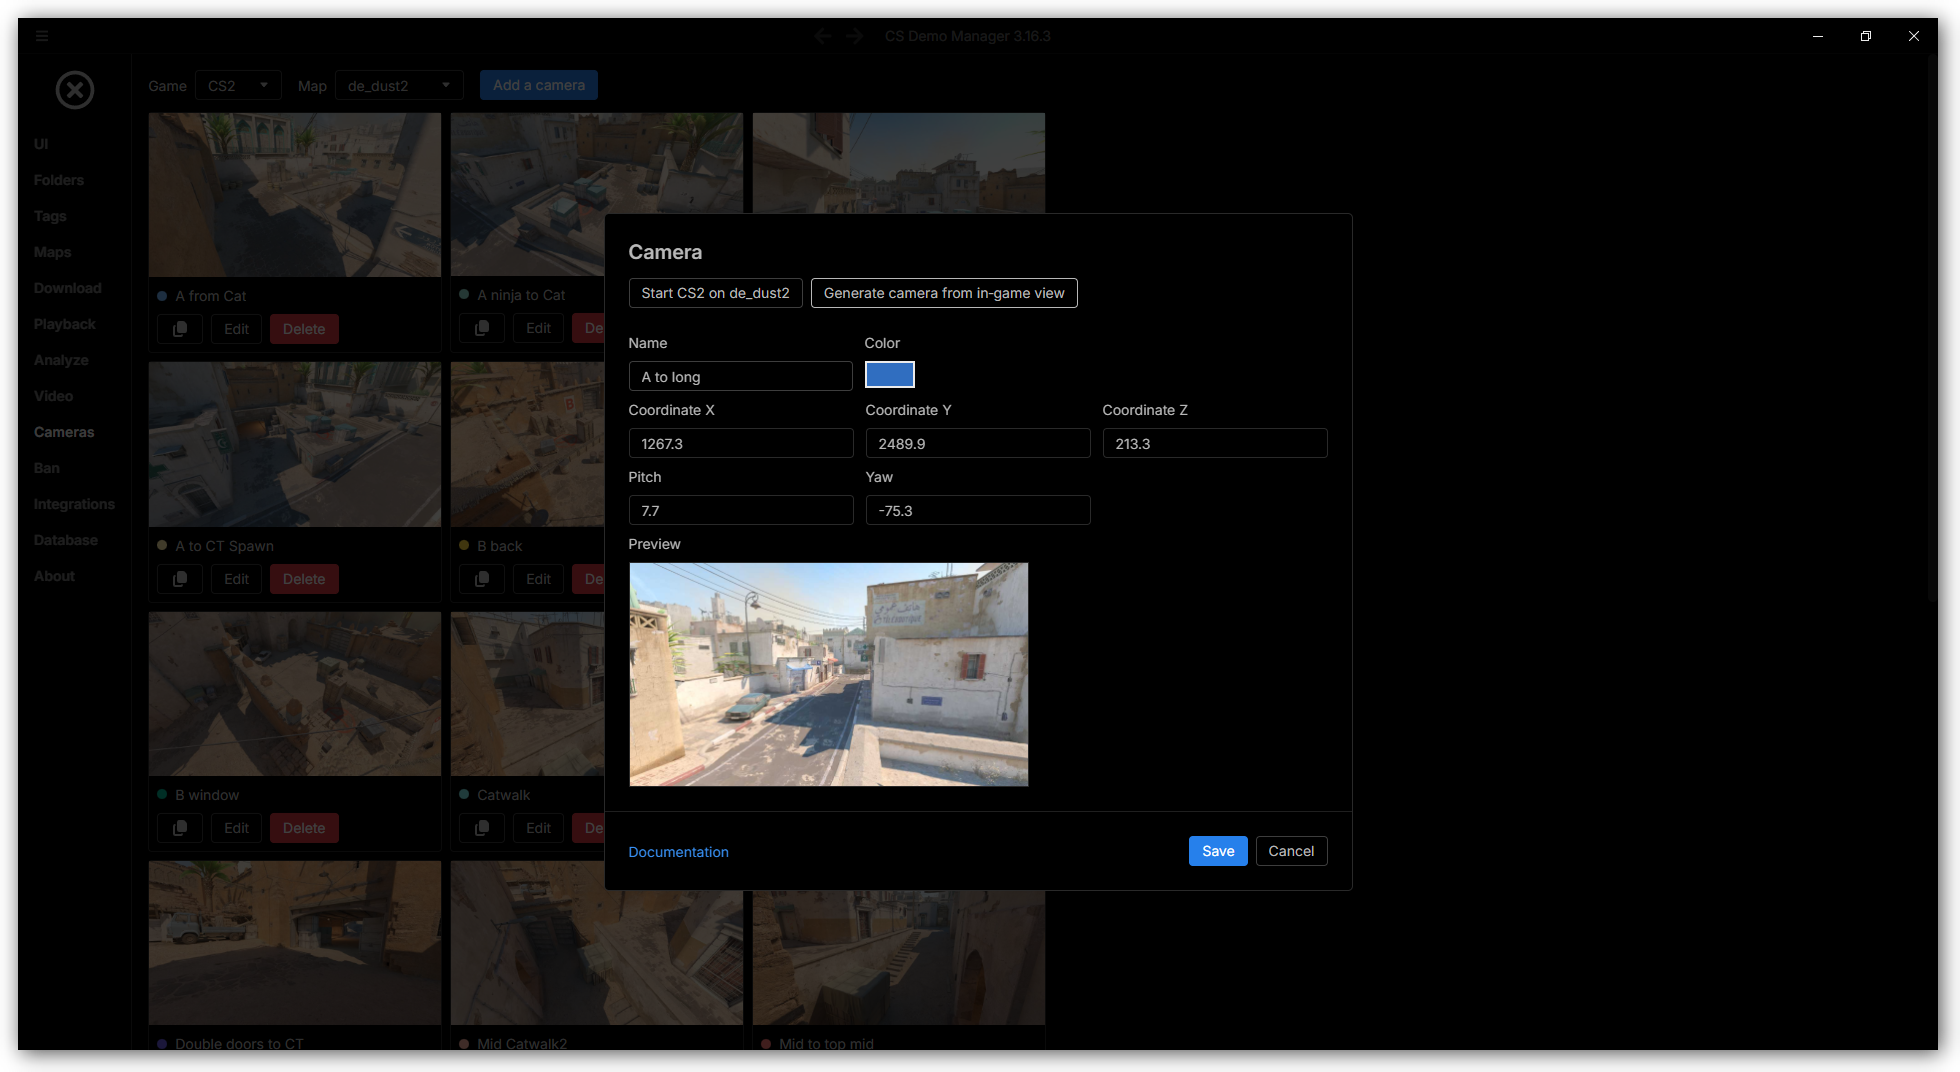1960x1072 pixels.
Task: Click the forward navigation arrow
Action: pos(855,36)
